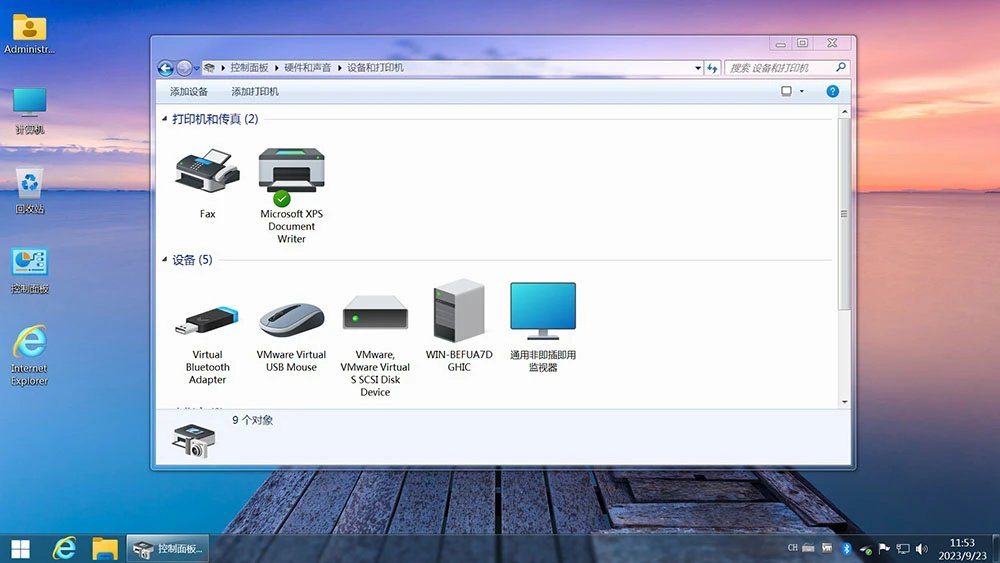The height and width of the screenshot is (563, 1000).
Task: Select Microsoft XPS Document Writer printer
Action: (291, 173)
